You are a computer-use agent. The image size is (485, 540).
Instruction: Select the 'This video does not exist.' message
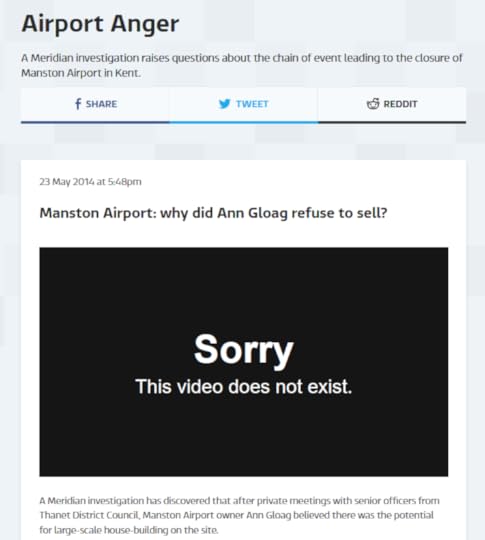pyautogui.click(x=244, y=386)
